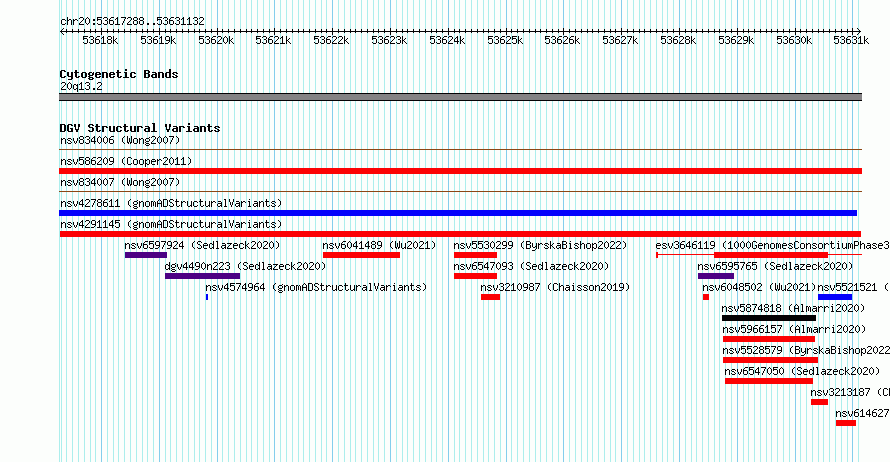Select the purple nsv6597924 feature bar

[146, 255]
